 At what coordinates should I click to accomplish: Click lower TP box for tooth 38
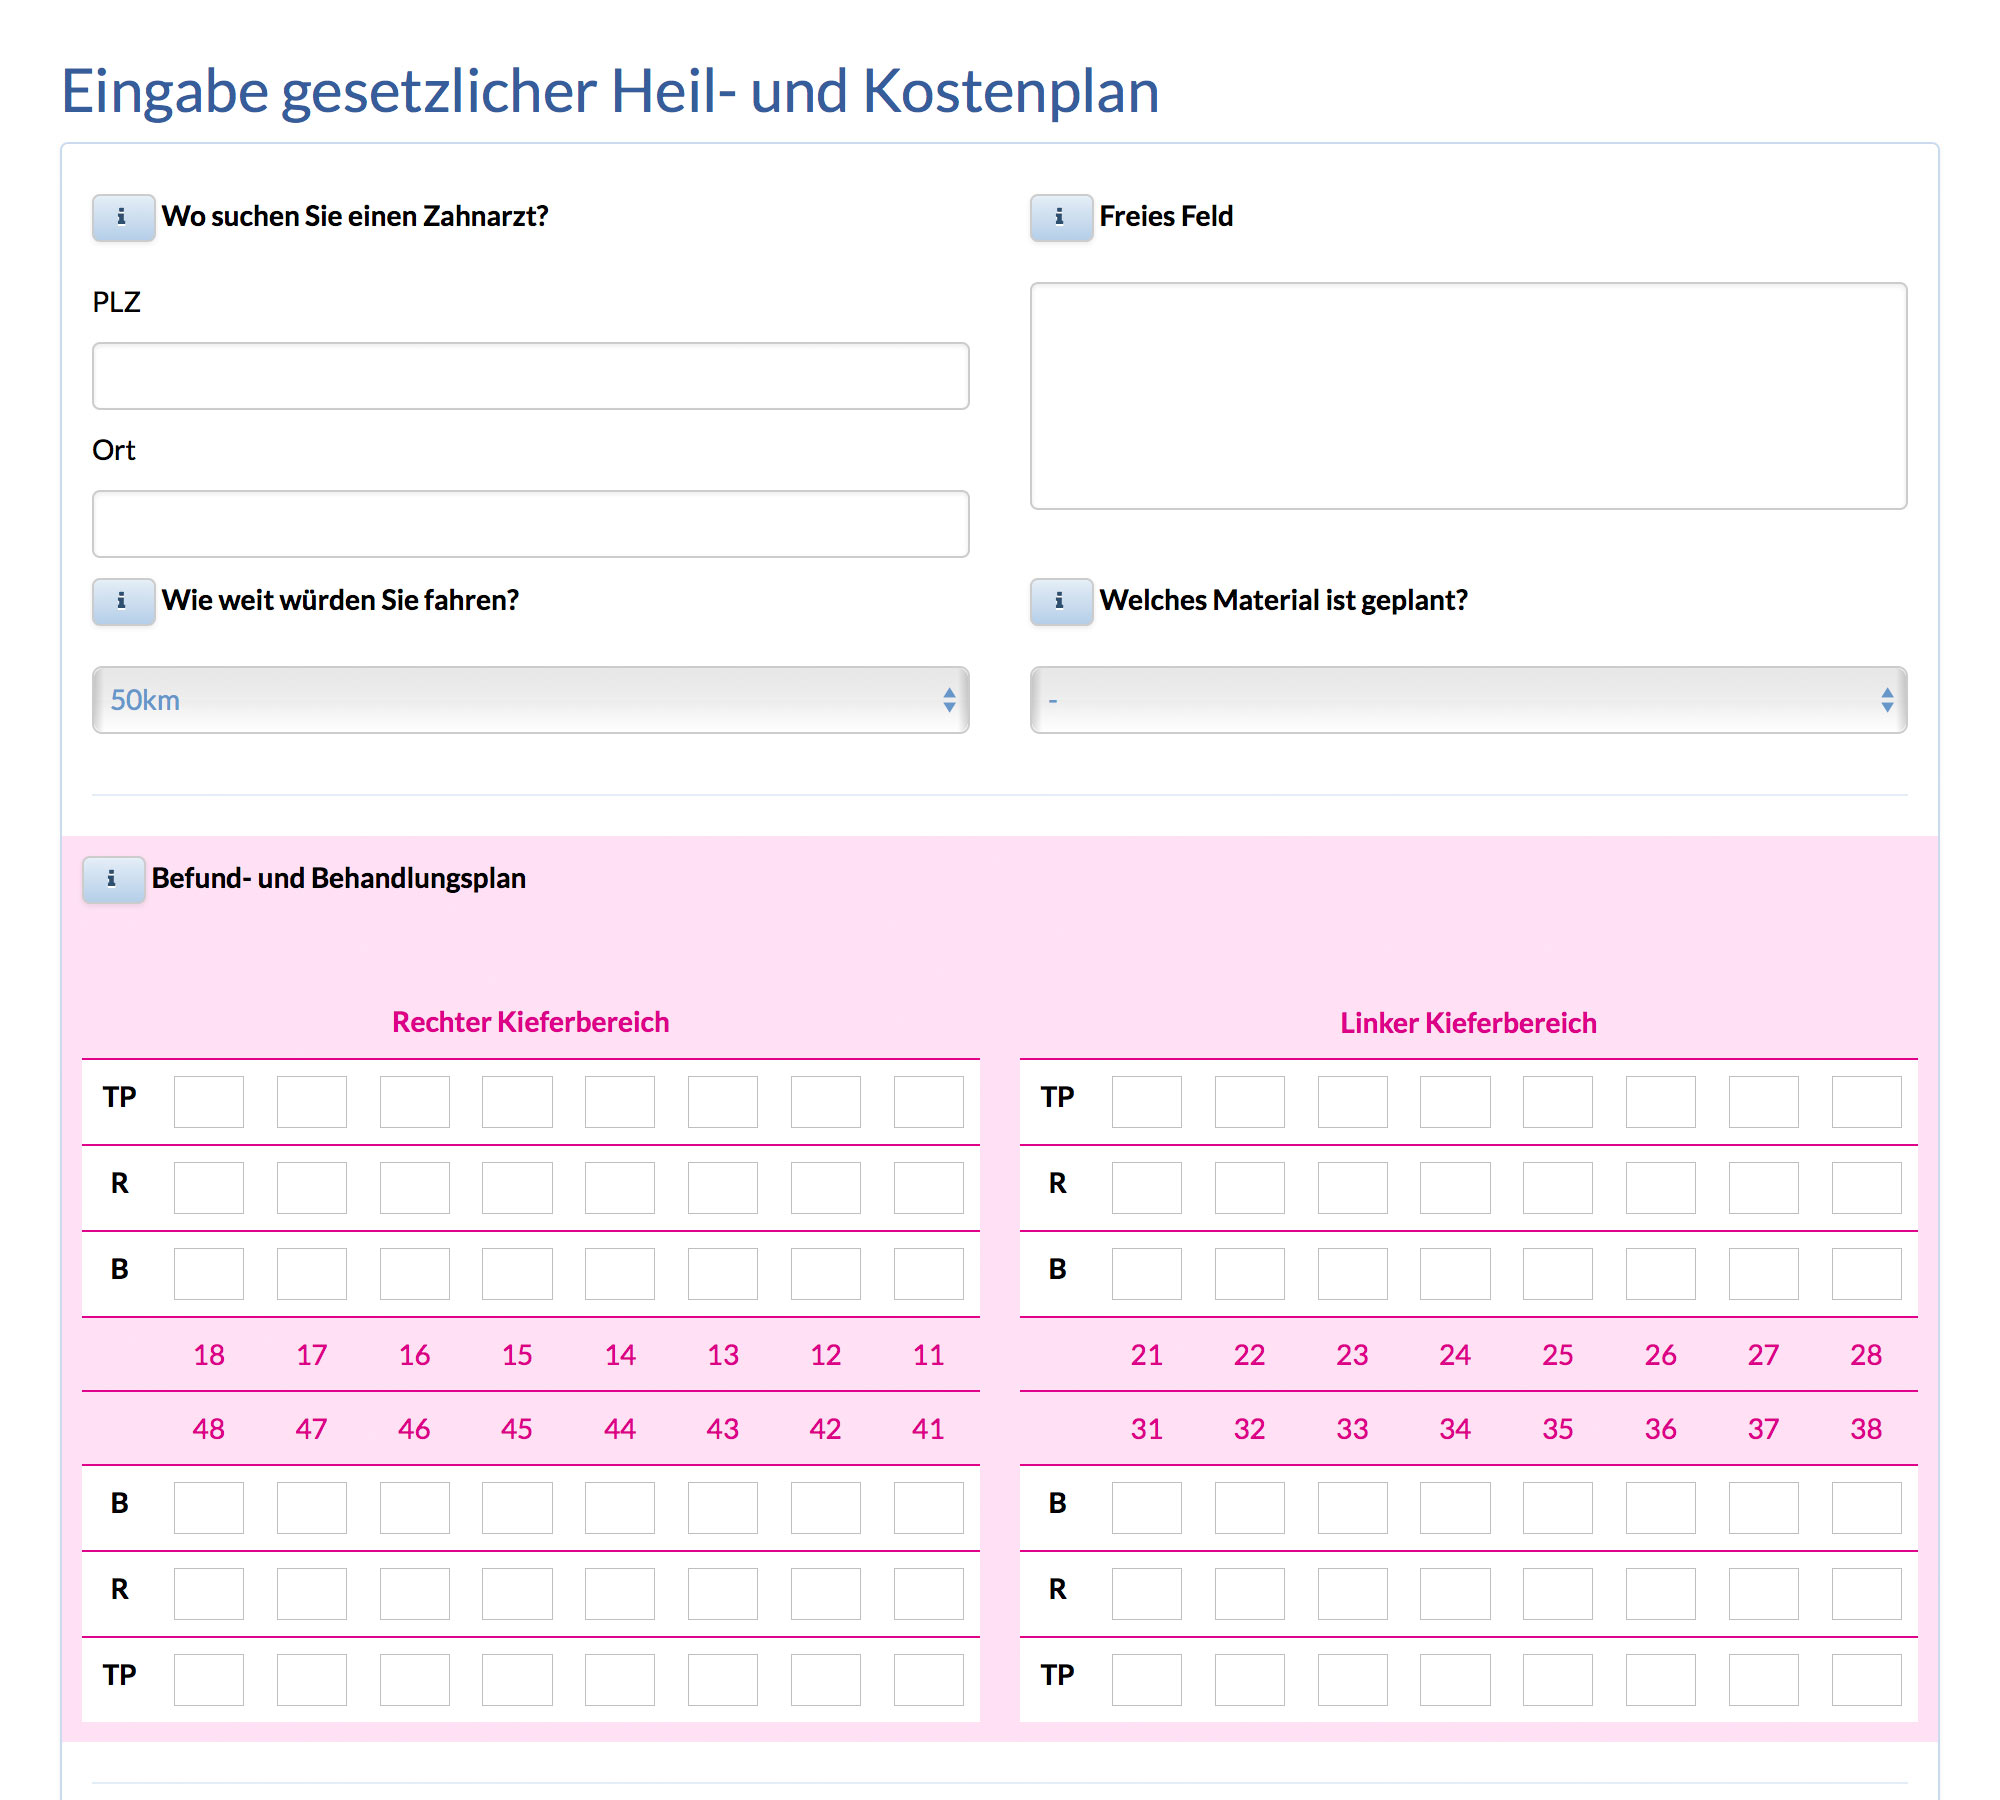[1866, 1680]
